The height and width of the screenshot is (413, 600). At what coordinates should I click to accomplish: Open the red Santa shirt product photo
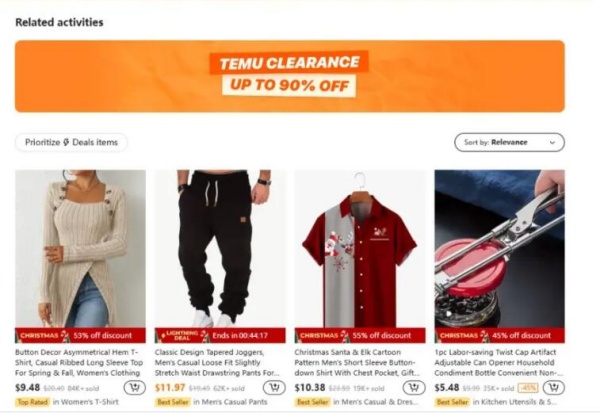point(360,249)
